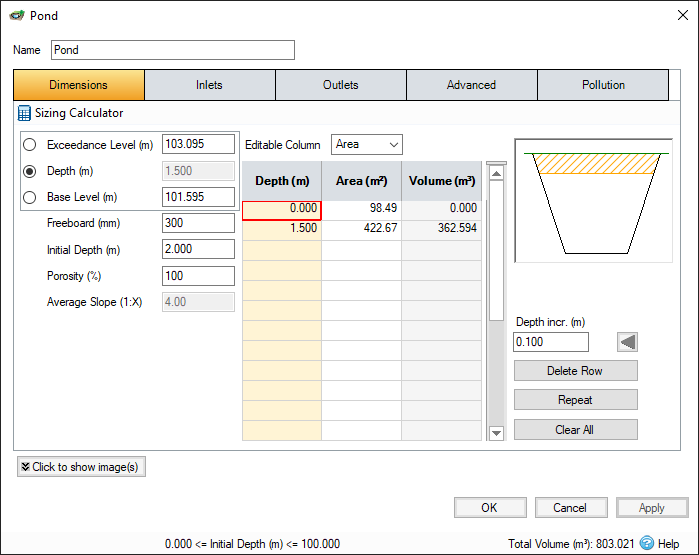The width and height of the screenshot is (699, 555).
Task: Open the Editable Column dropdown
Action: click(366, 144)
